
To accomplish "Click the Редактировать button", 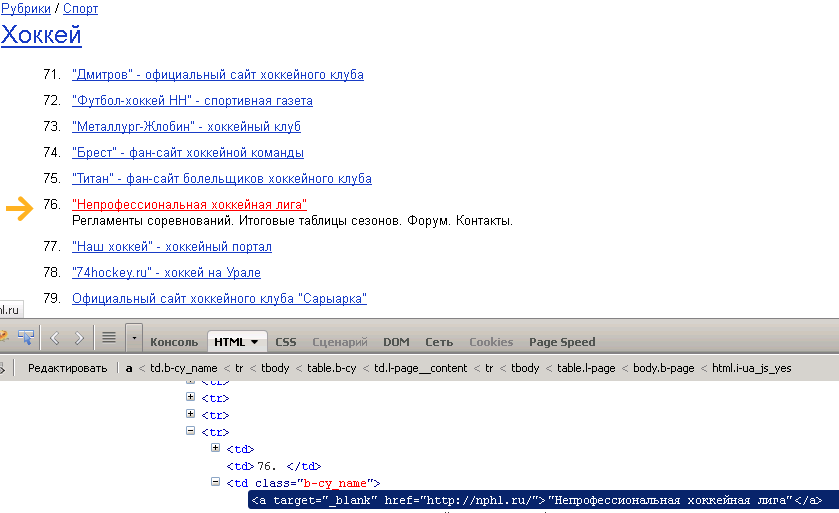I will (67, 368).
